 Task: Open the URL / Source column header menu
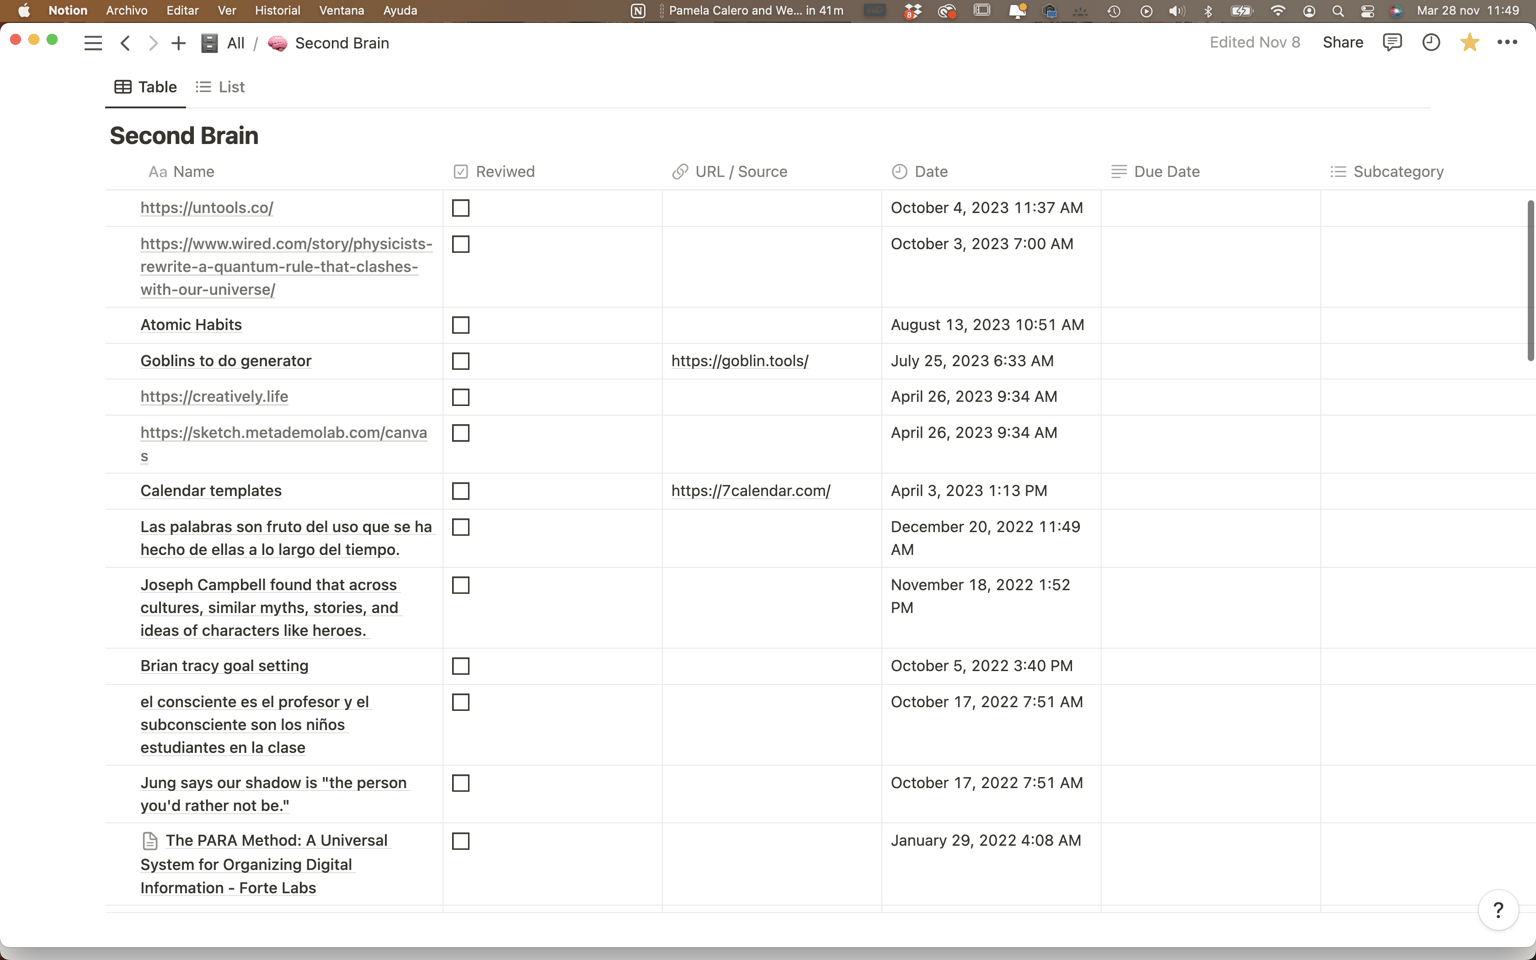pyautogui.click(x=729, y=172)
